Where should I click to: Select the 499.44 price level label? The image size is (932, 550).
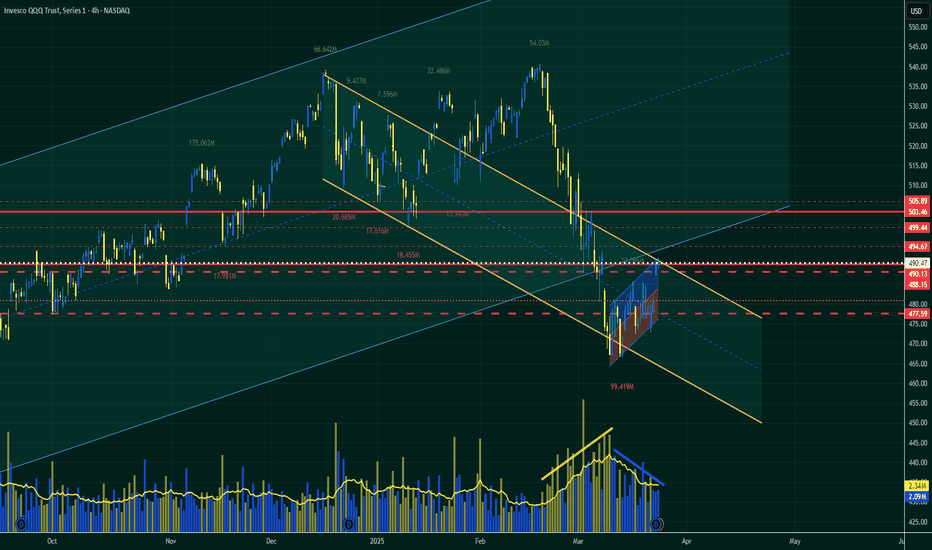918,228
